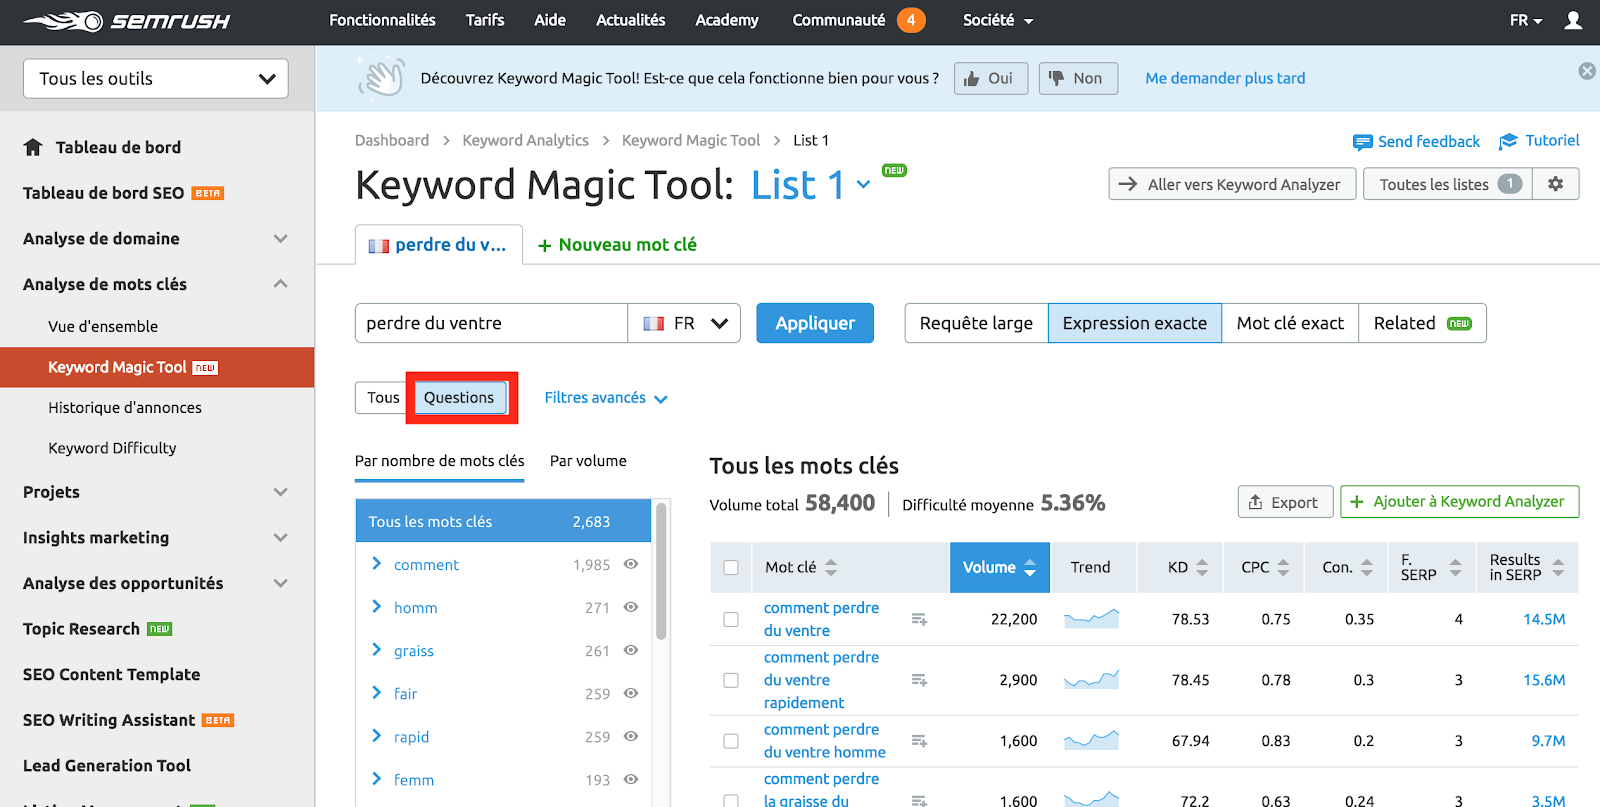This screenshot has height=807, width=1600.
Task: Sort by the CPC column arrows
Action: click(x=1283, y=567)
